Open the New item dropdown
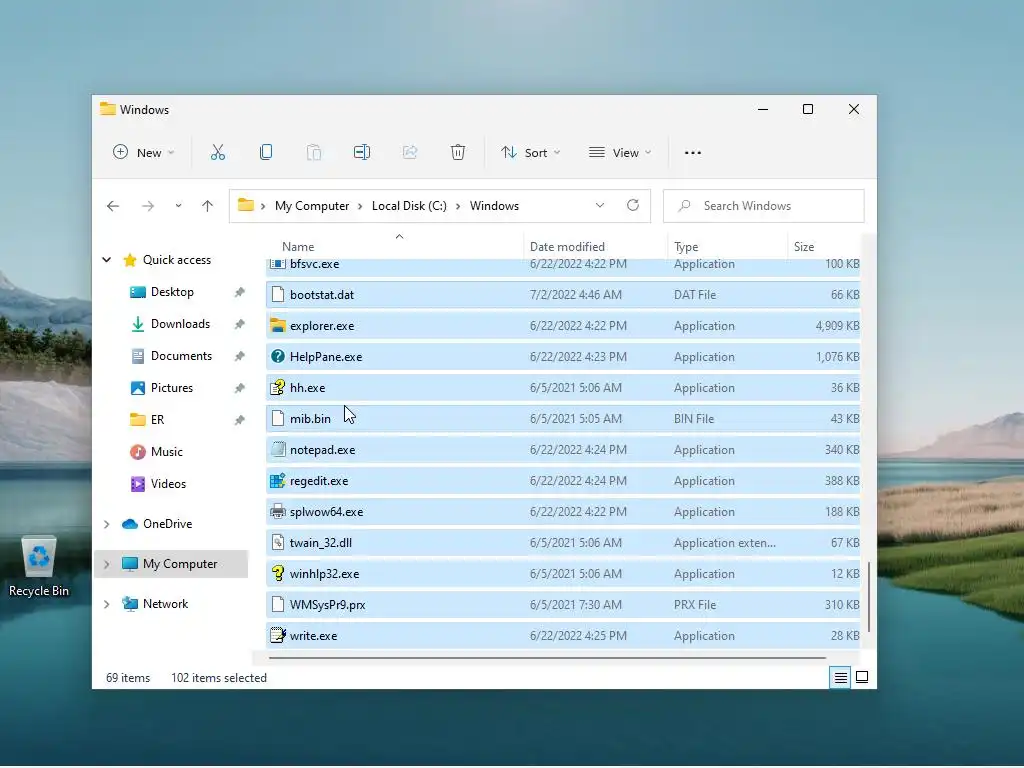The width and height of the screenshot is (1024, 768). (x=144, y=153)
